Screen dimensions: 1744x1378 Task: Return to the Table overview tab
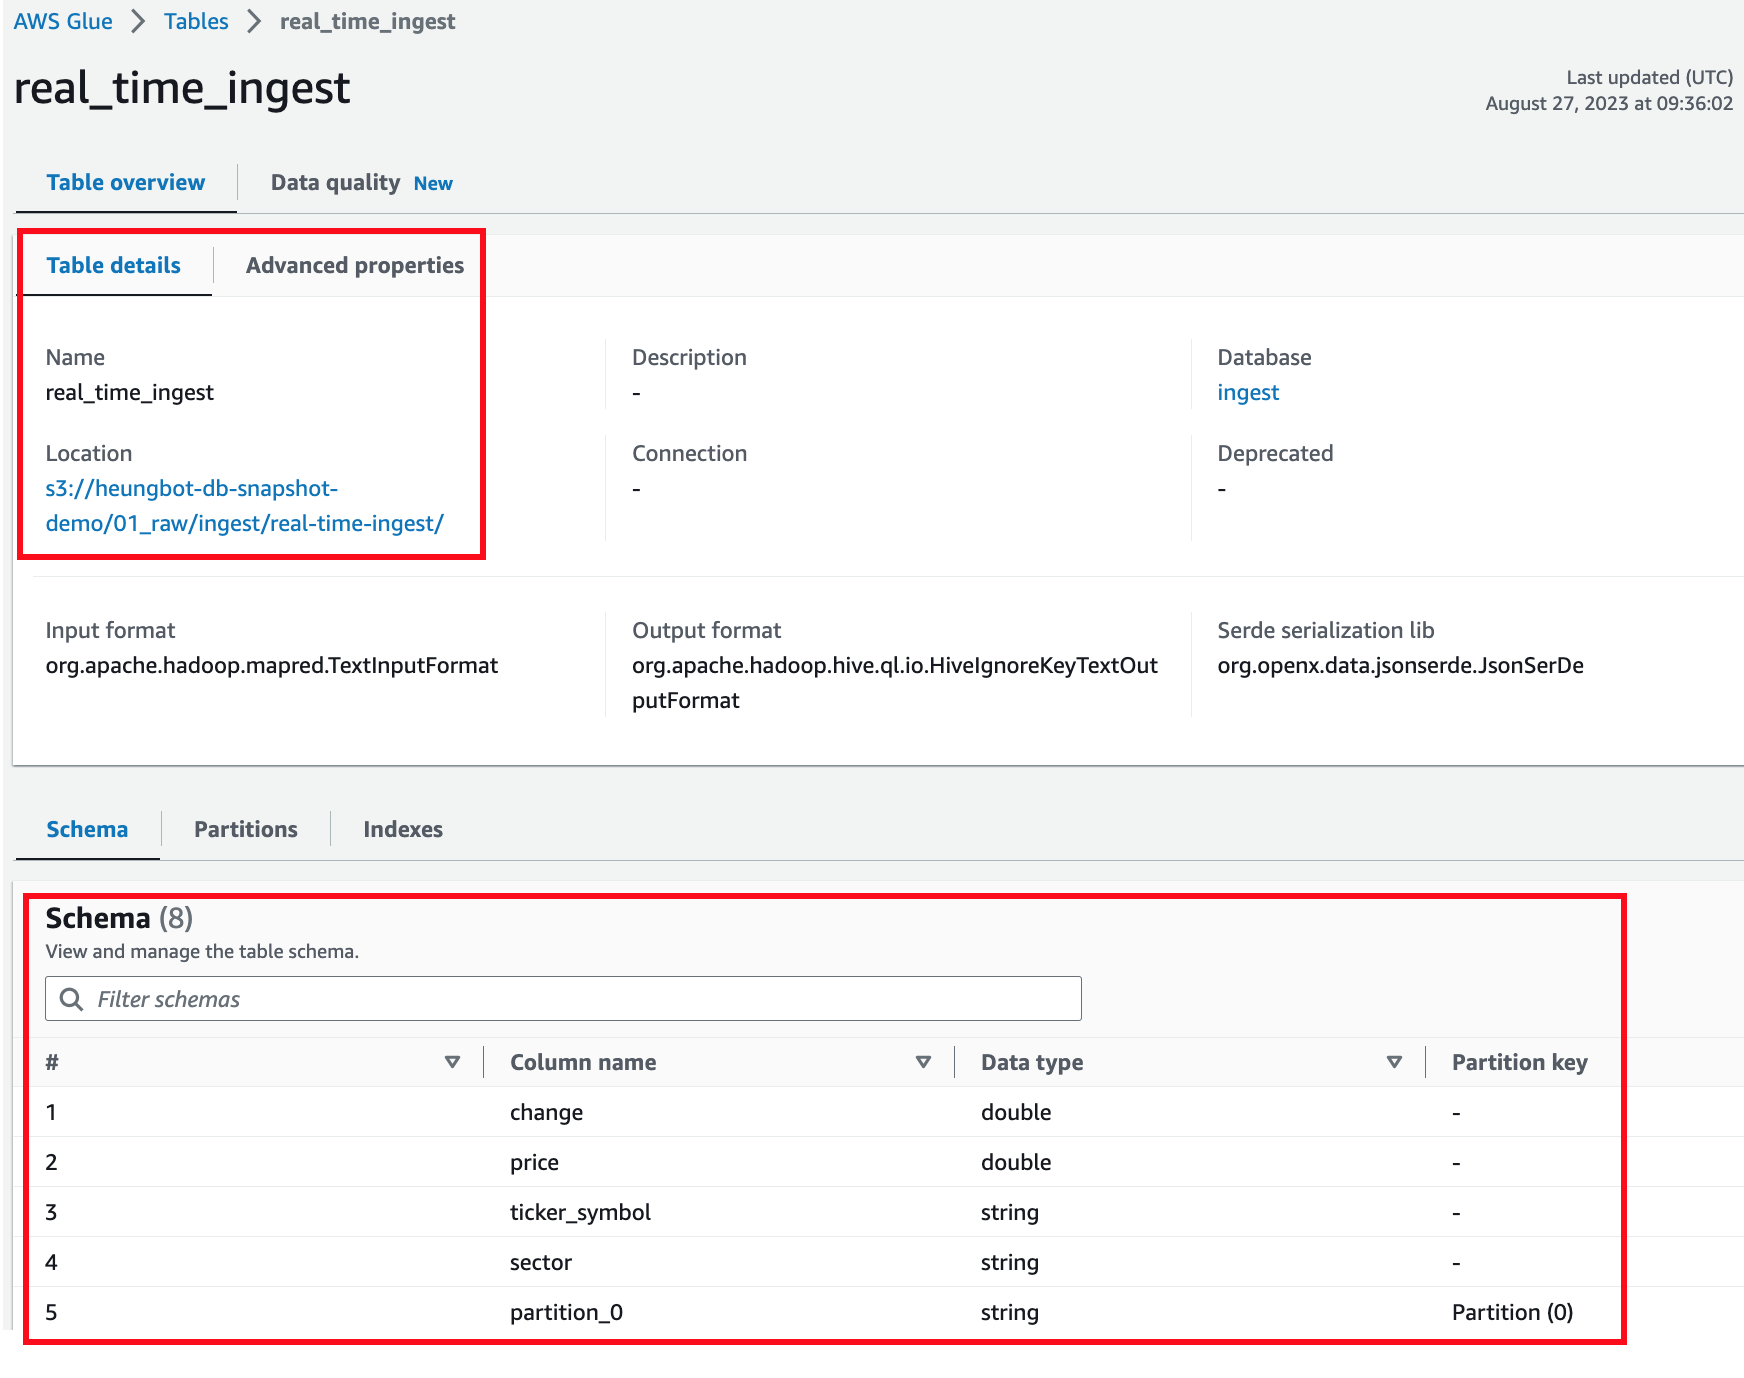point(125,181)
